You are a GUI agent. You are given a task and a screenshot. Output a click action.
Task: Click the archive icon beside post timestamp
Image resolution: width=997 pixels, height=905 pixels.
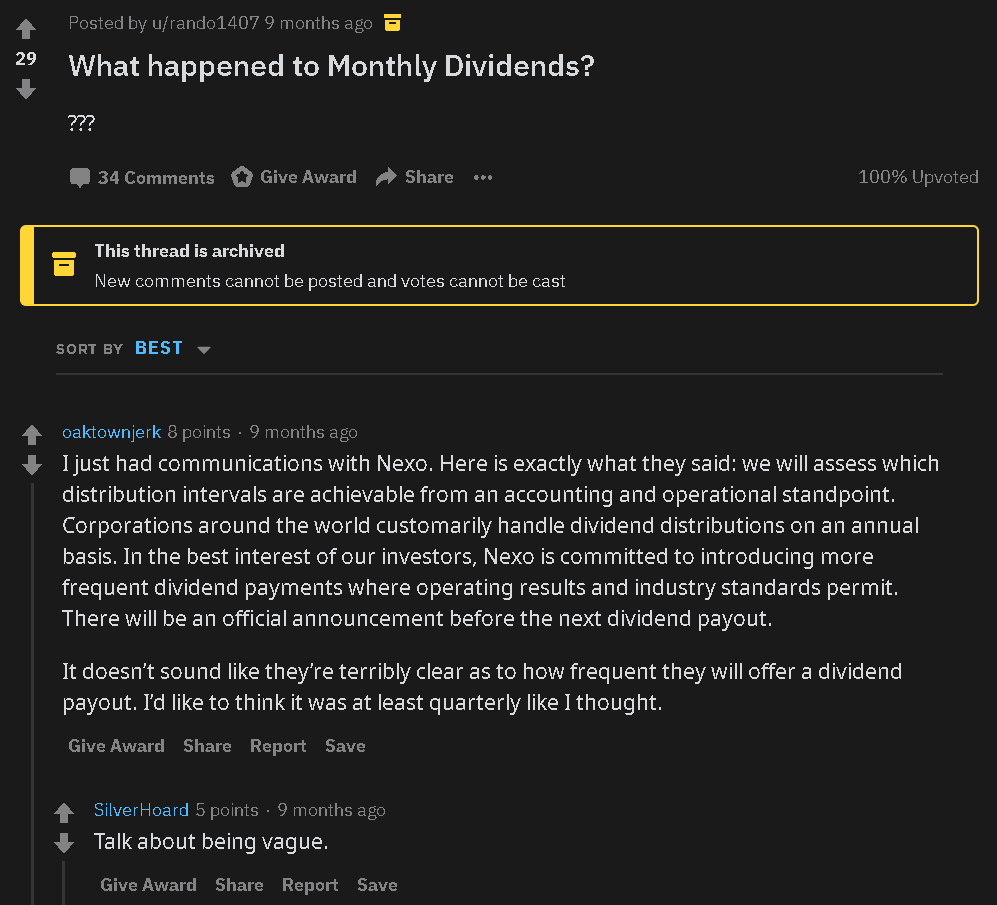pos(392,23)
